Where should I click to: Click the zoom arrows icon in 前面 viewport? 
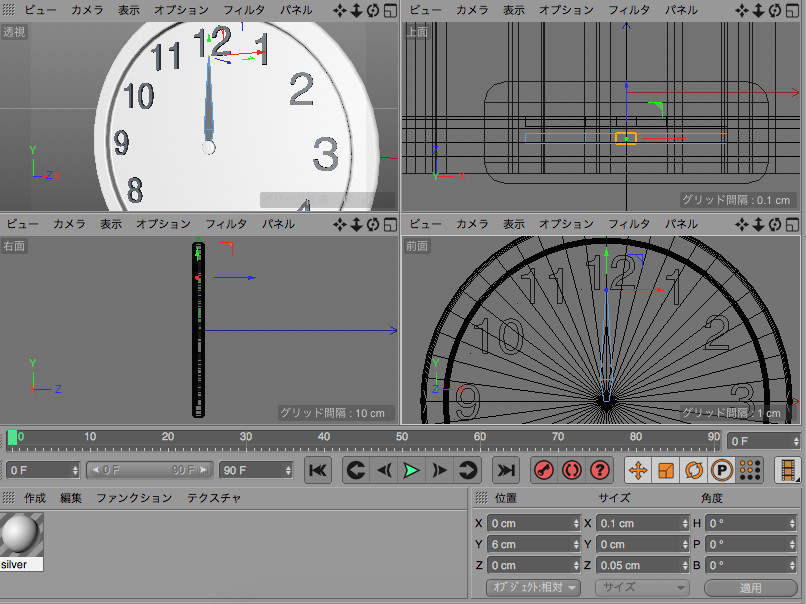click(758, 225)
